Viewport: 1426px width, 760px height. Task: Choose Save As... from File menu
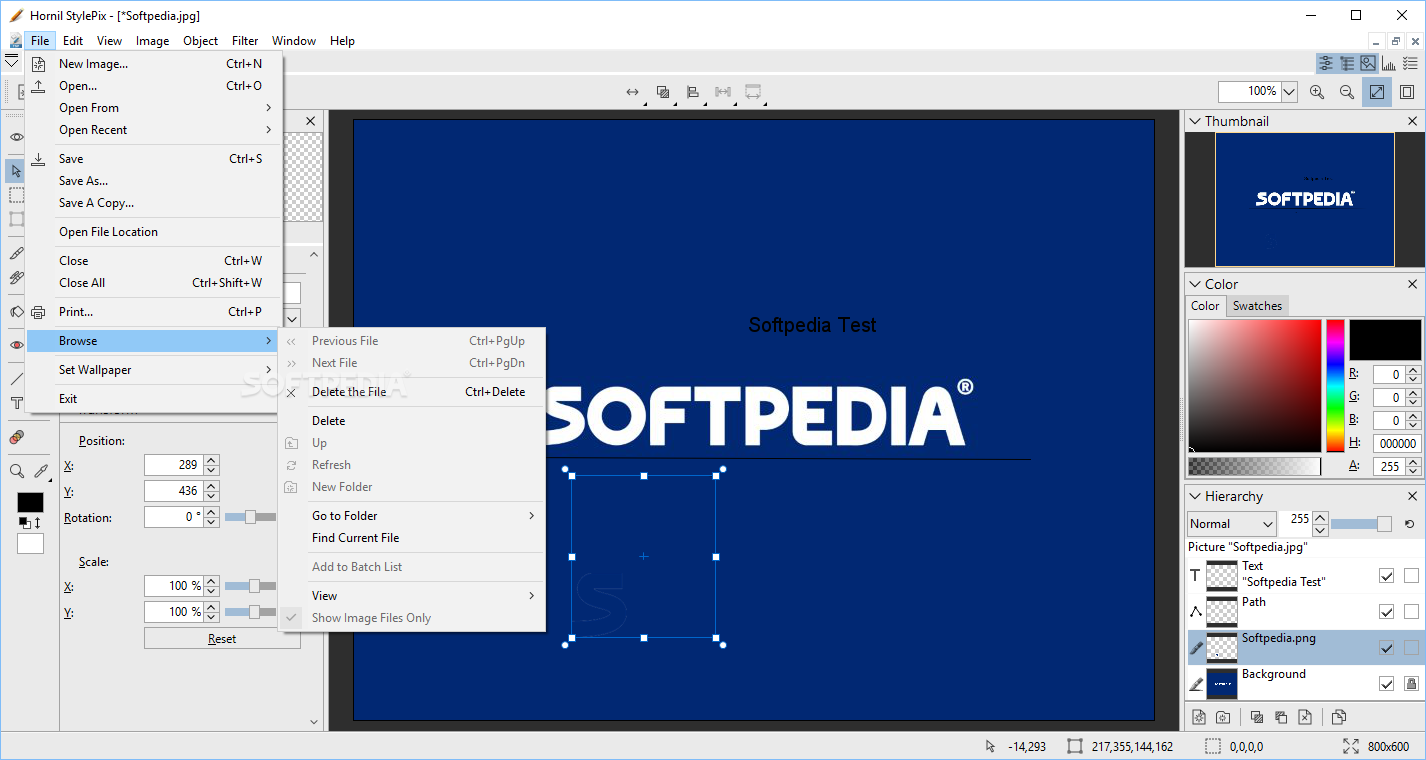click(154, 181)
